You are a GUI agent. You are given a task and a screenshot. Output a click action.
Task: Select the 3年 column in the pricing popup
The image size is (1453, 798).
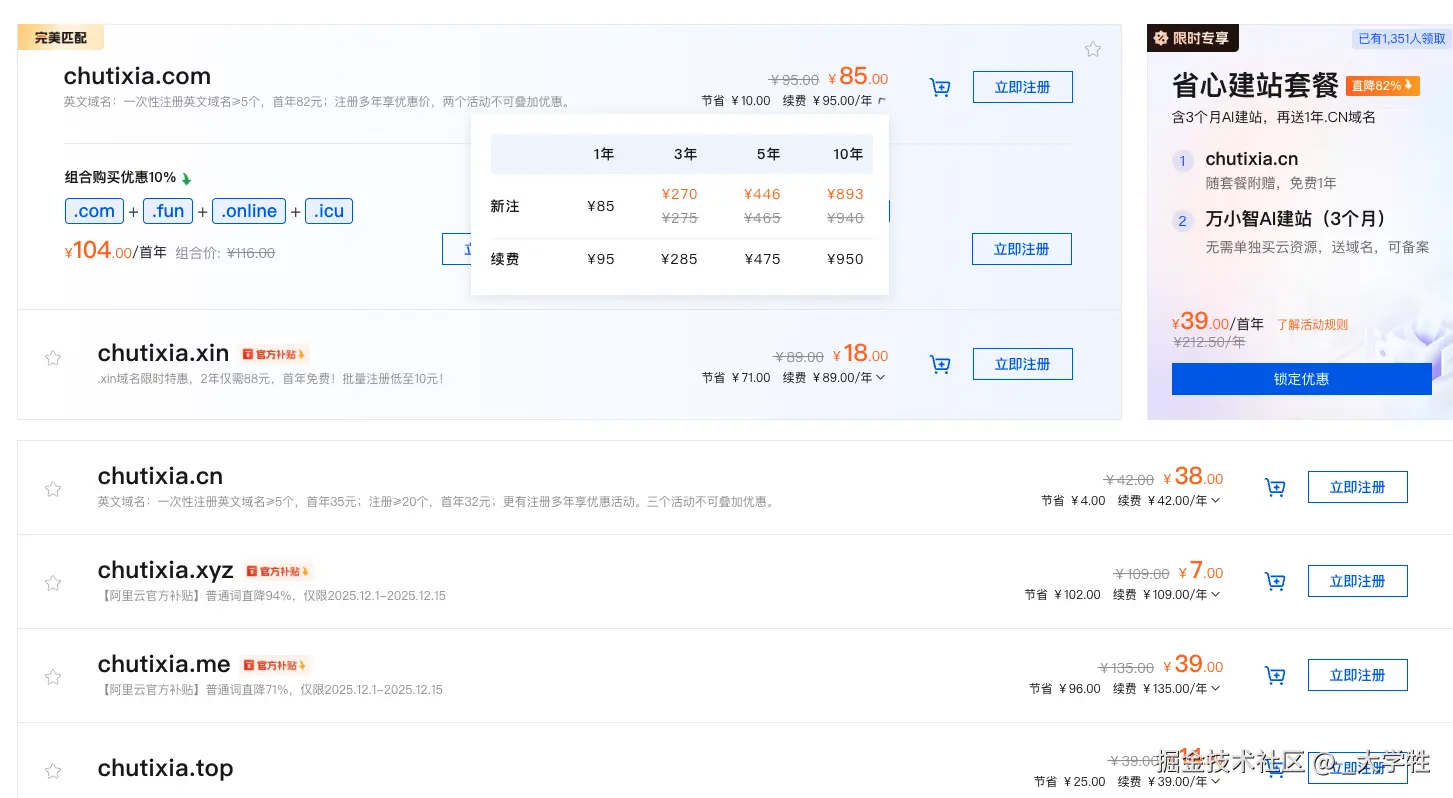[x=685, y=154]
